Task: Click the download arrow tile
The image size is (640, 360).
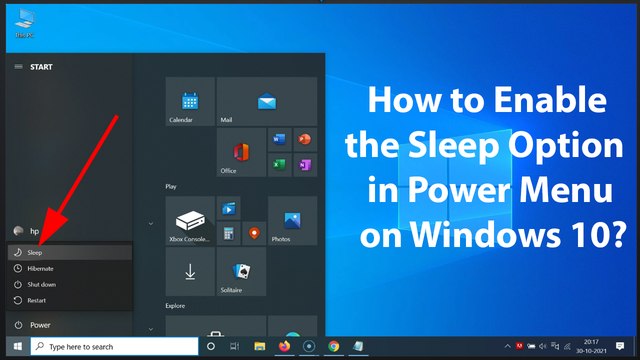Action: click(x=190, y=271)
